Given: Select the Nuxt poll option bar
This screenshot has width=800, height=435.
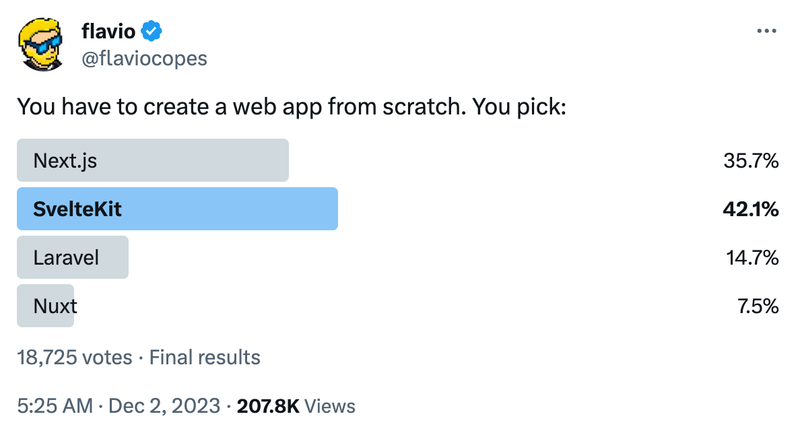Looking at the screenshot, I should (46, 306).
